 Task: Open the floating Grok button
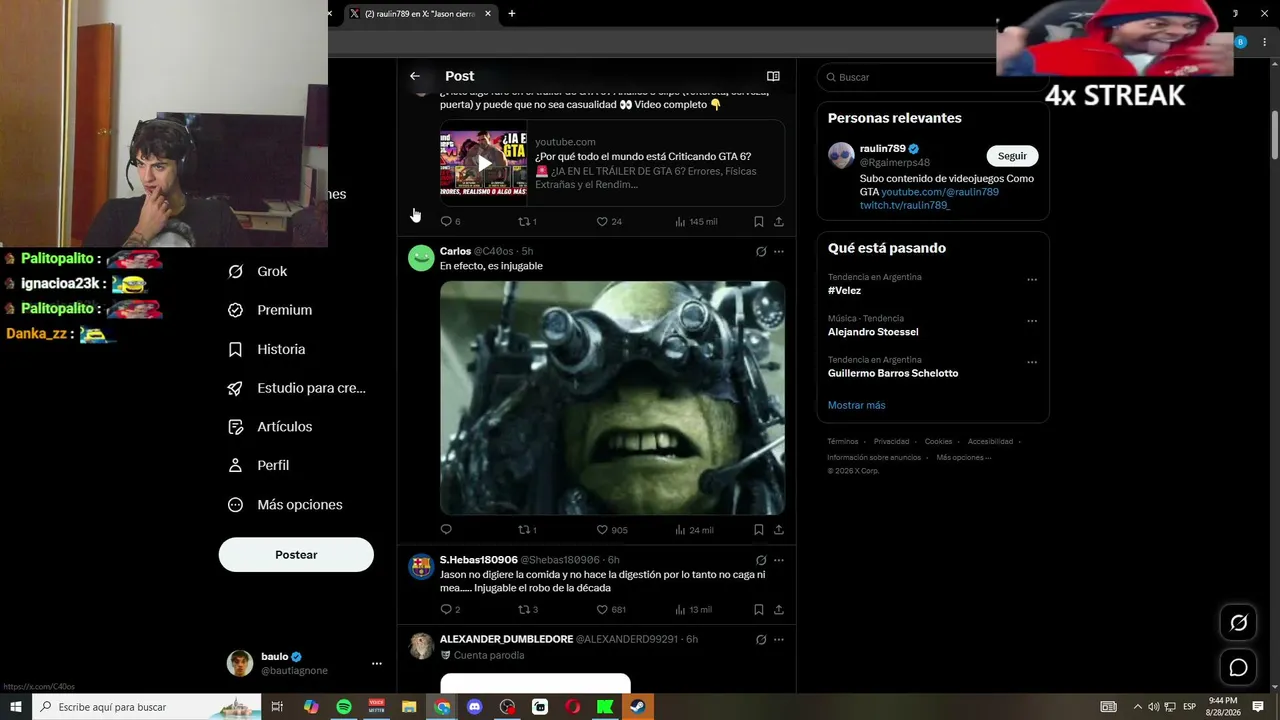coord(1238,623)
